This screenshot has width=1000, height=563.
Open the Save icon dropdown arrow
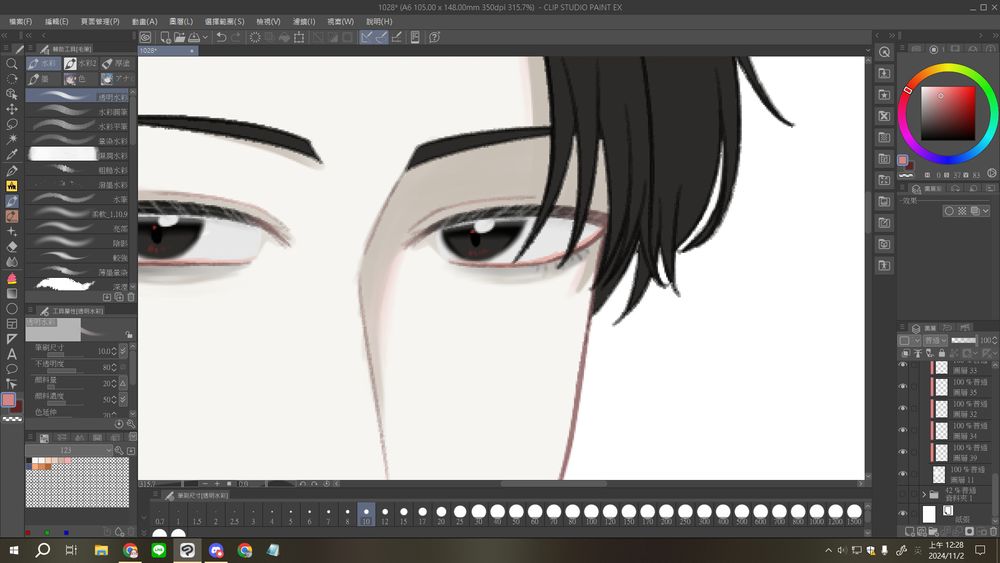tap(205, 37)
